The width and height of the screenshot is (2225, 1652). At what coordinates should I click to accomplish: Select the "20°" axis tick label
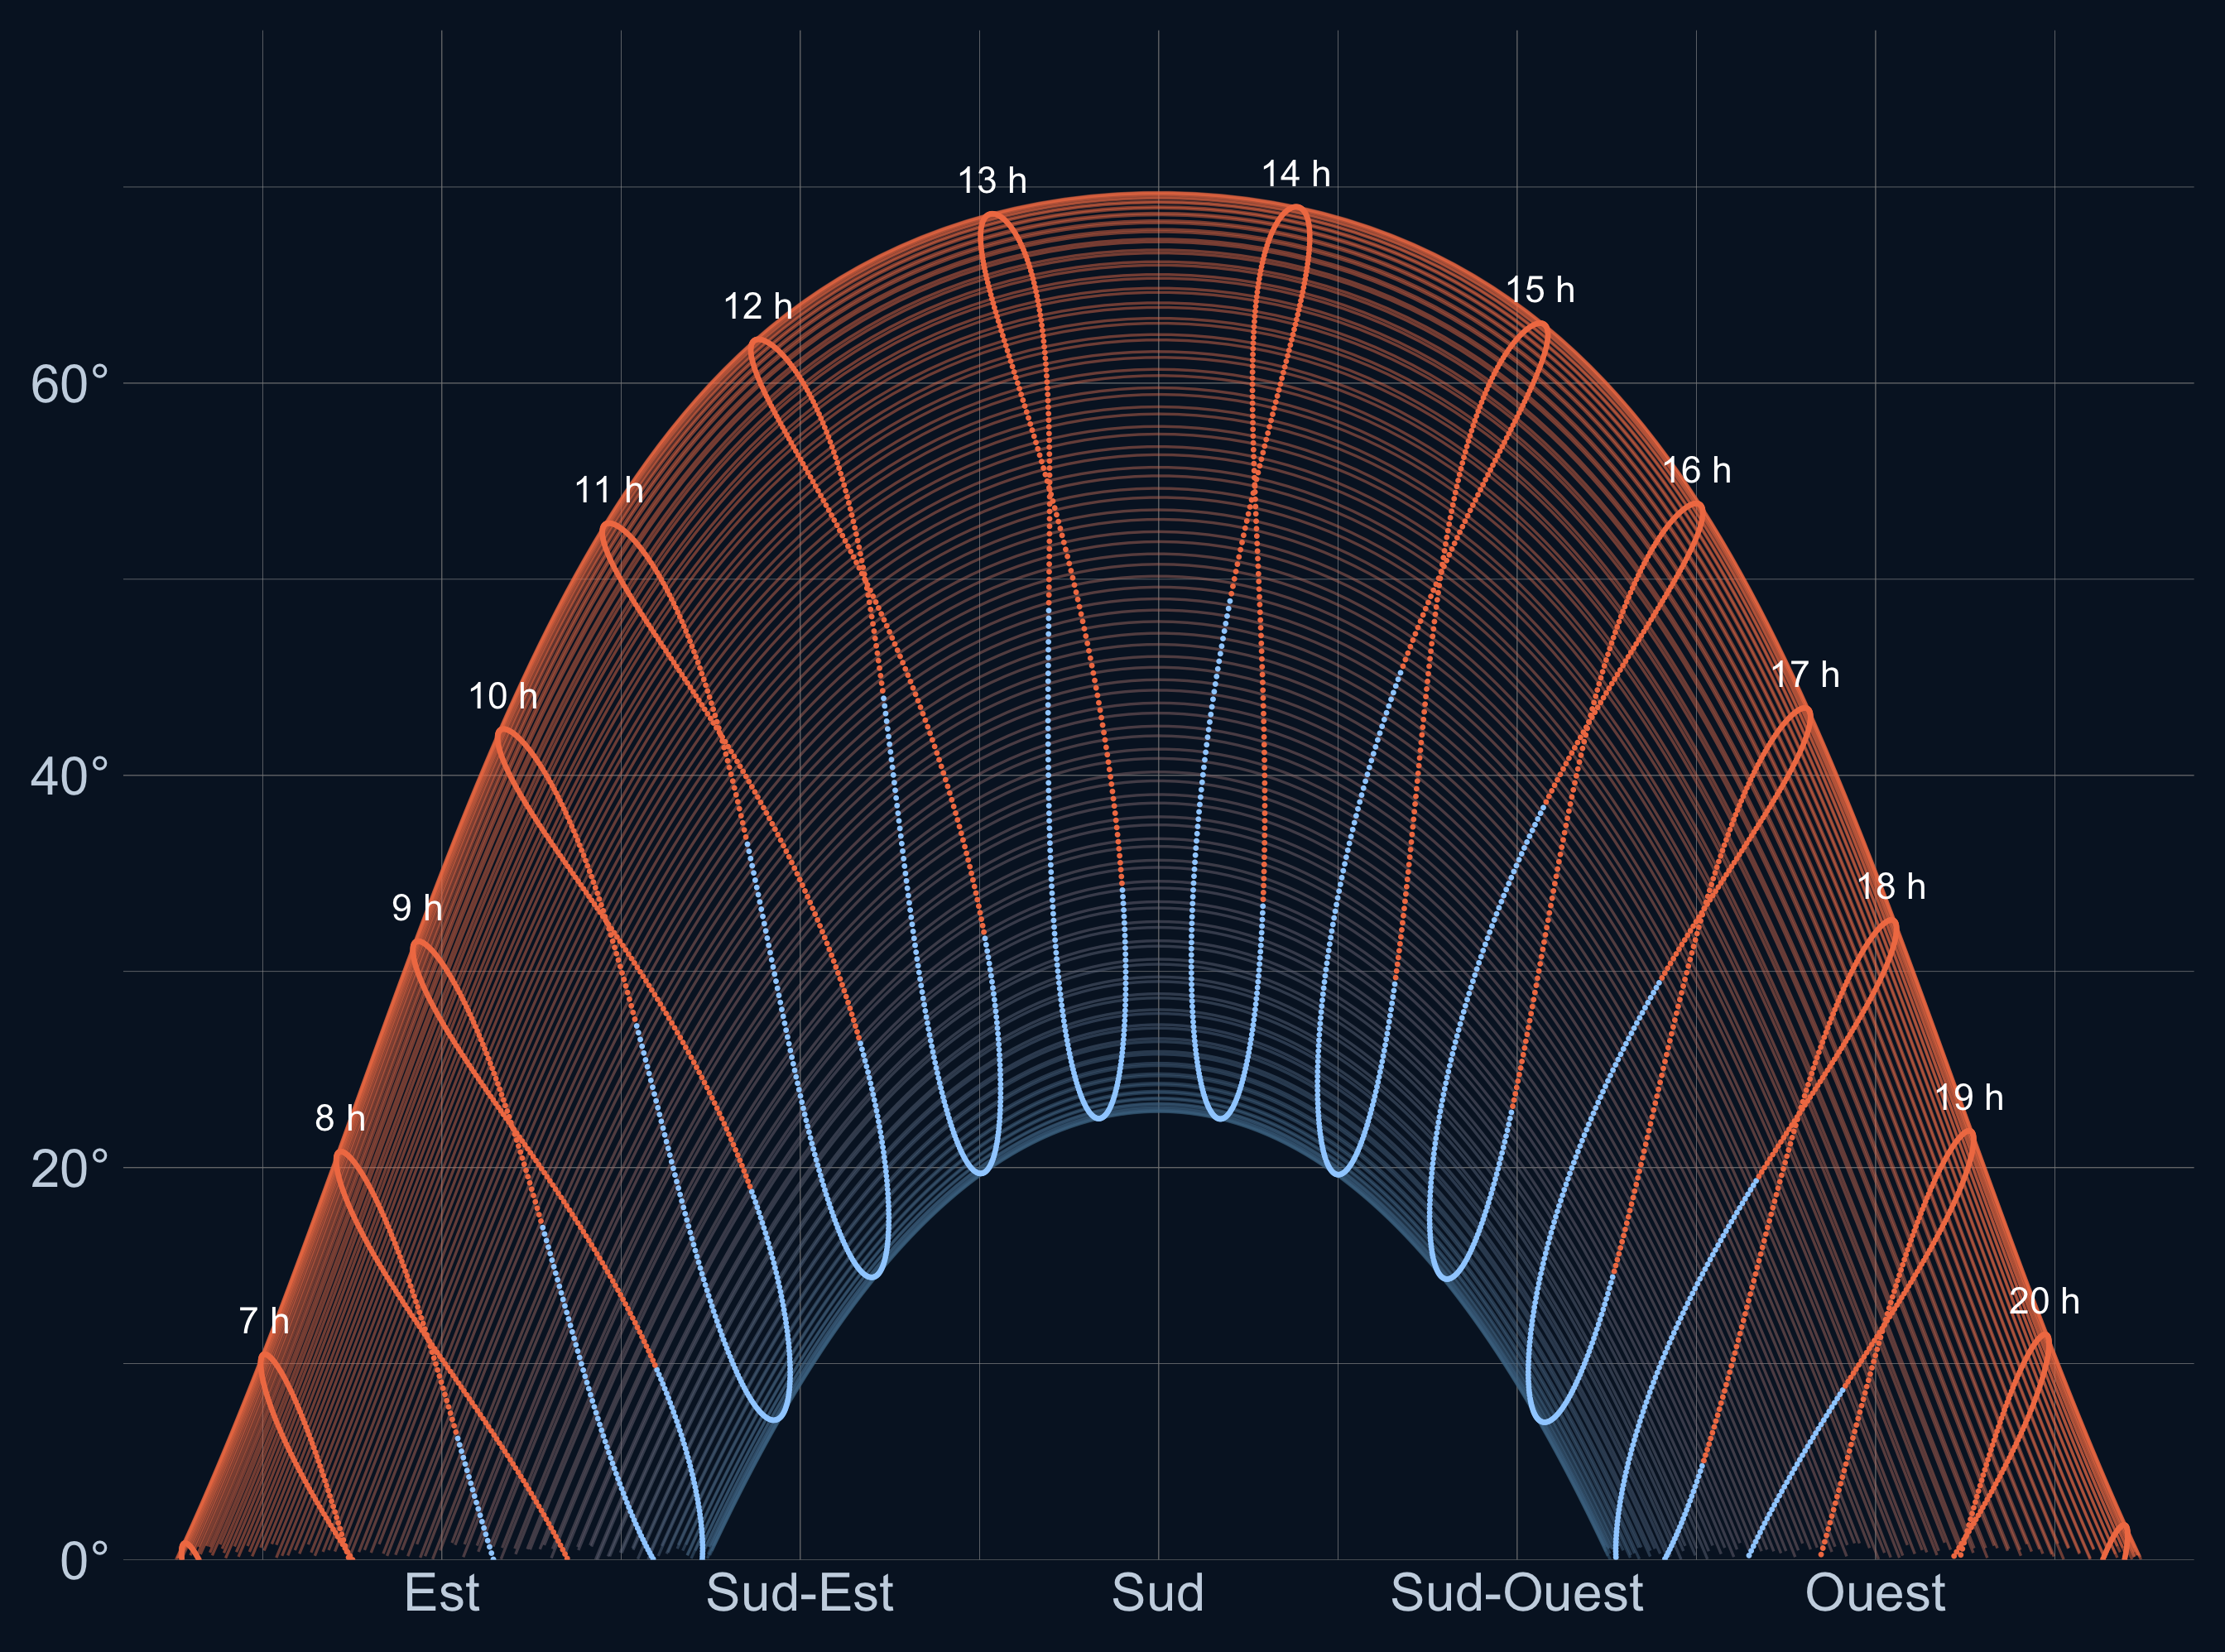pyautogui.click(x=69, y=1168)
